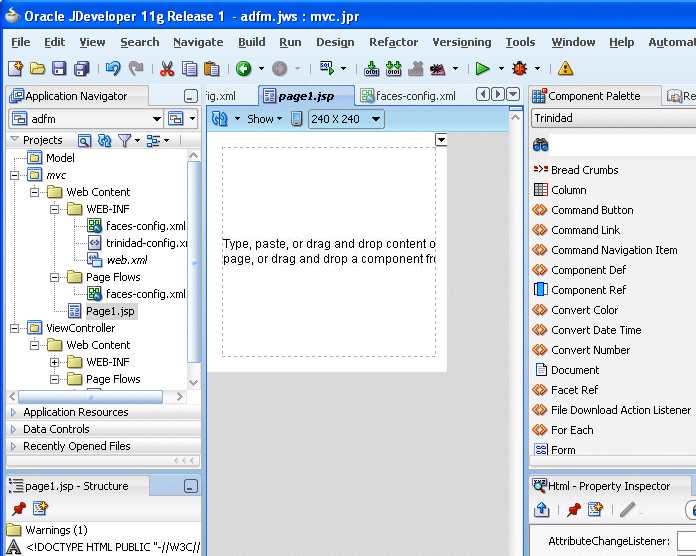
Task: Click the AttributeChangeListener input field
Action: tap(686, 541)
